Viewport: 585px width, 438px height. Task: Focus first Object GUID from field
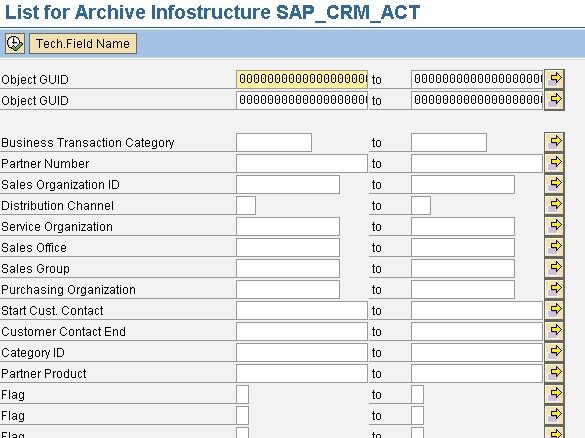pos(302,79)
